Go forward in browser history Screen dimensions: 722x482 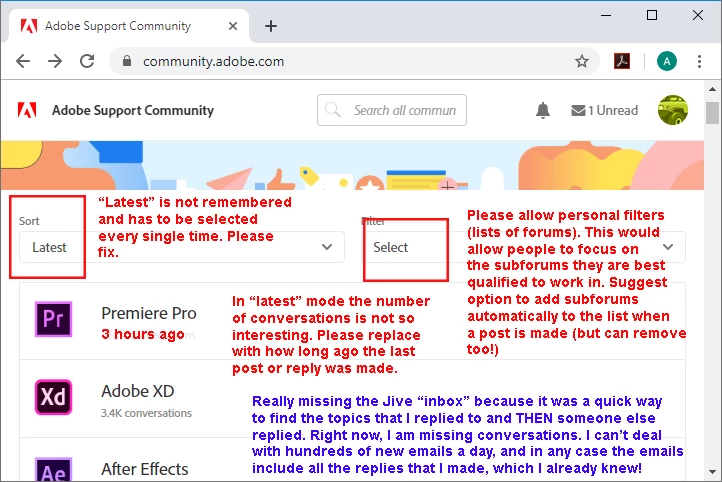(55, 61)
